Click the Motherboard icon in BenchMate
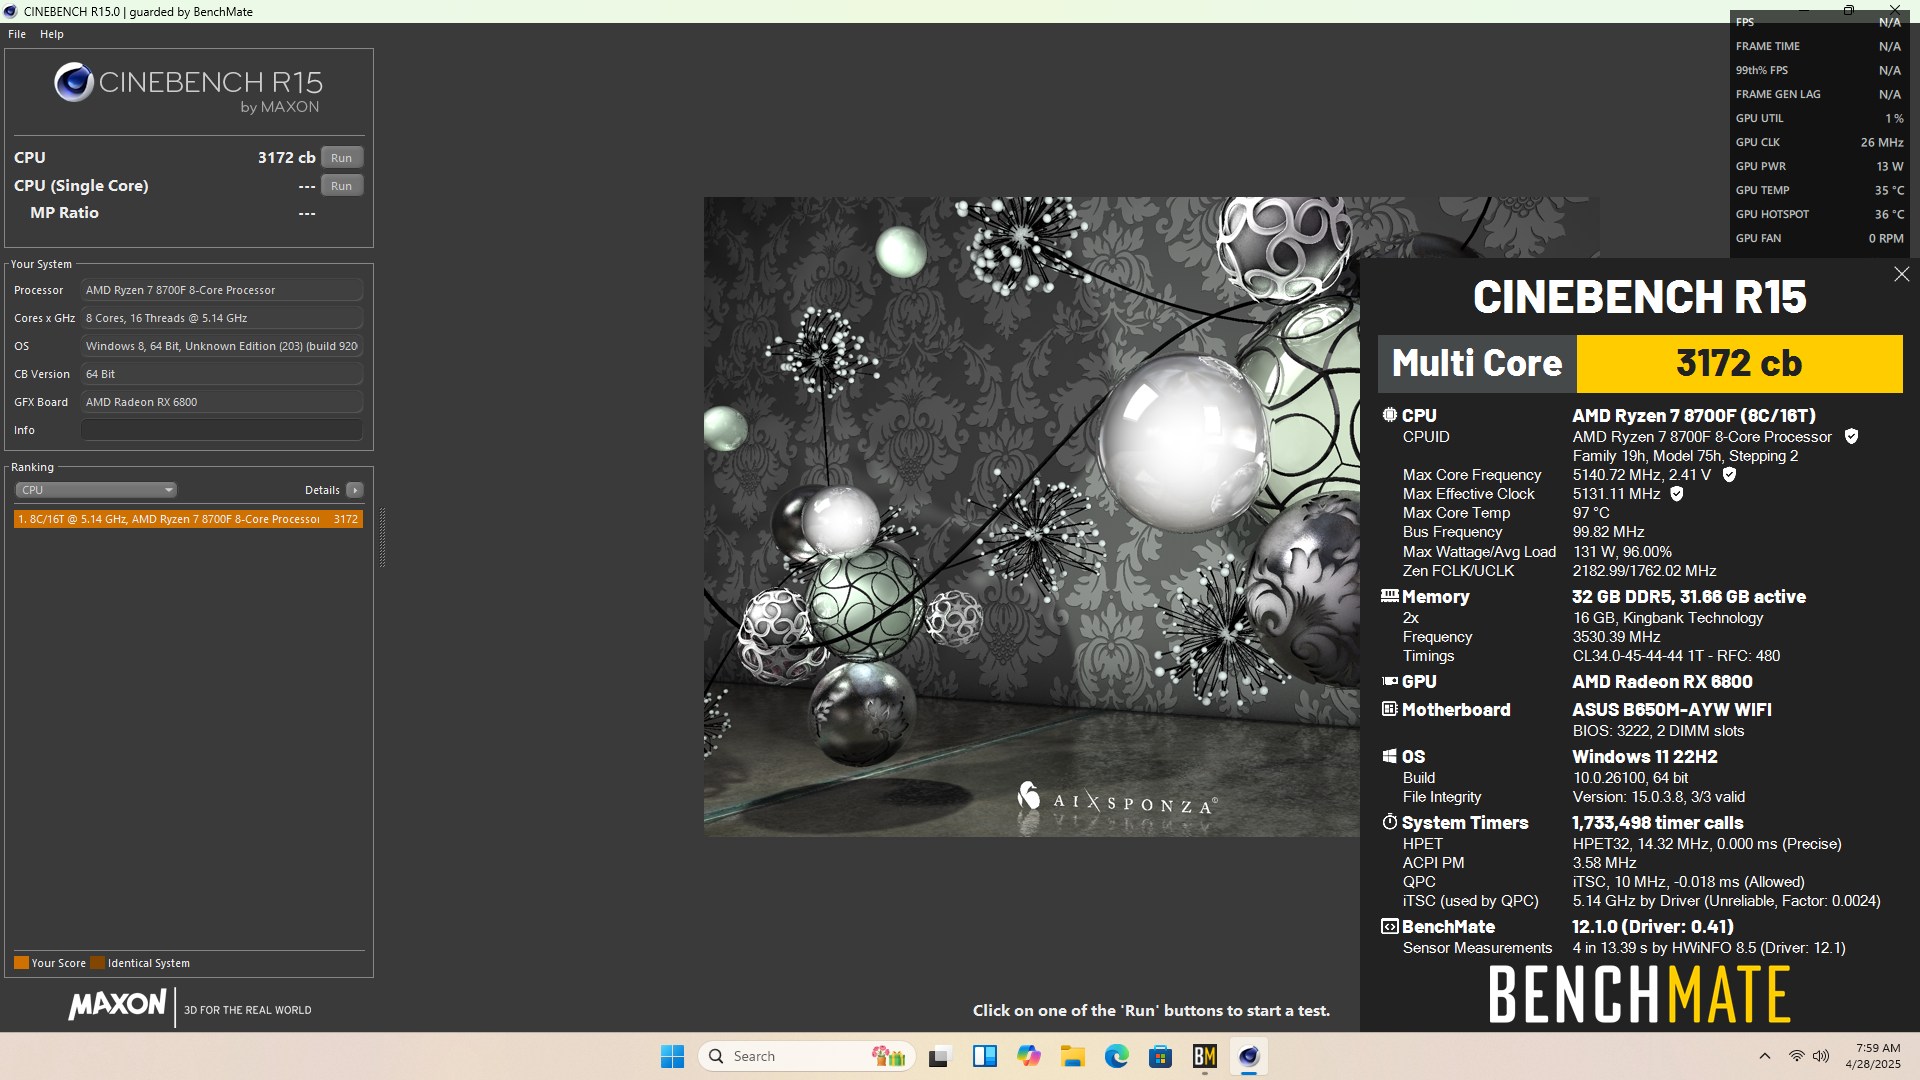The image size is (1920, 1080). (x=1389, y=709)
